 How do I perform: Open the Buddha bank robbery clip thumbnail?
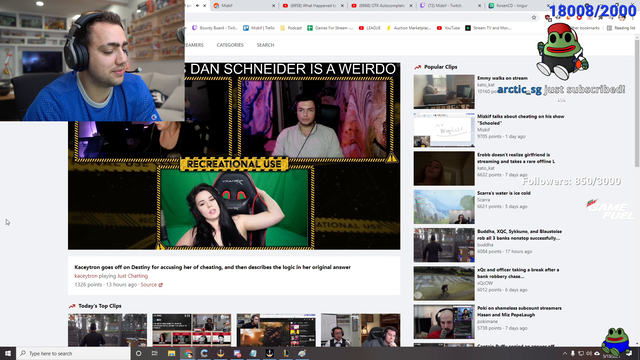444,245
